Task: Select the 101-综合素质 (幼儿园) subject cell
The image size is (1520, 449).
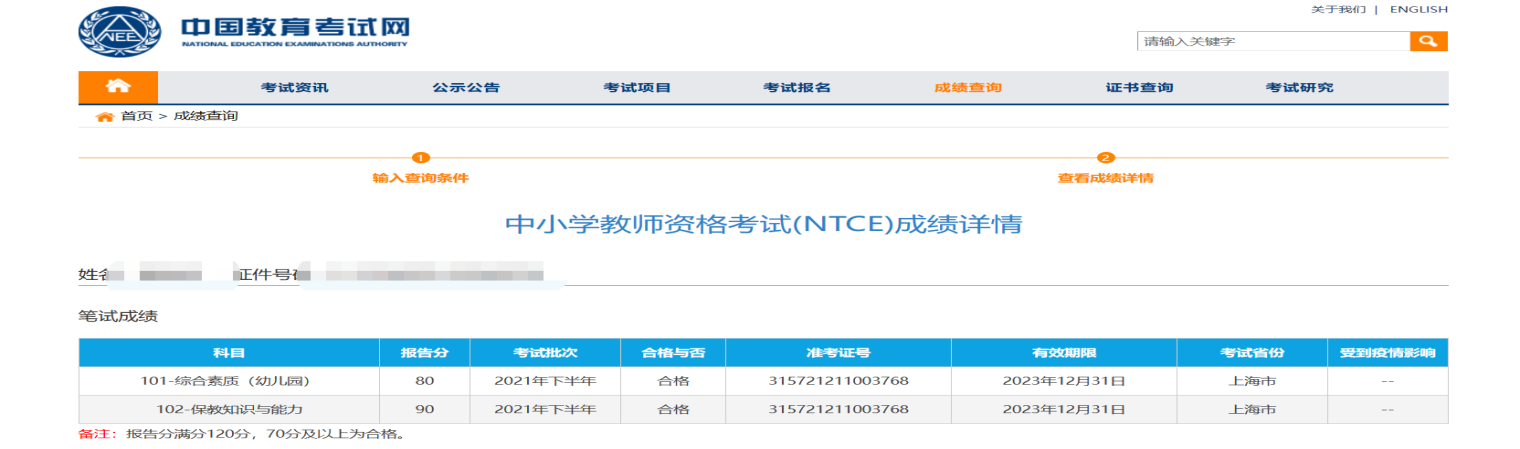Action: (x=229, y=381)
